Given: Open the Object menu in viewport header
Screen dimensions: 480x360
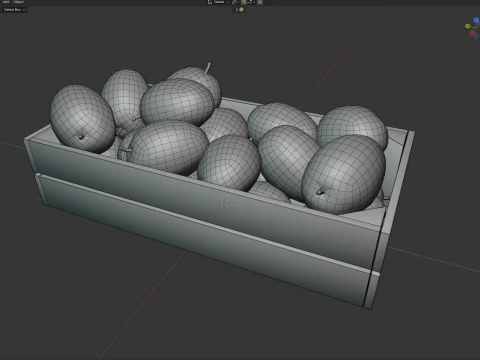Looking at the screenshot, I should point(18,2).
